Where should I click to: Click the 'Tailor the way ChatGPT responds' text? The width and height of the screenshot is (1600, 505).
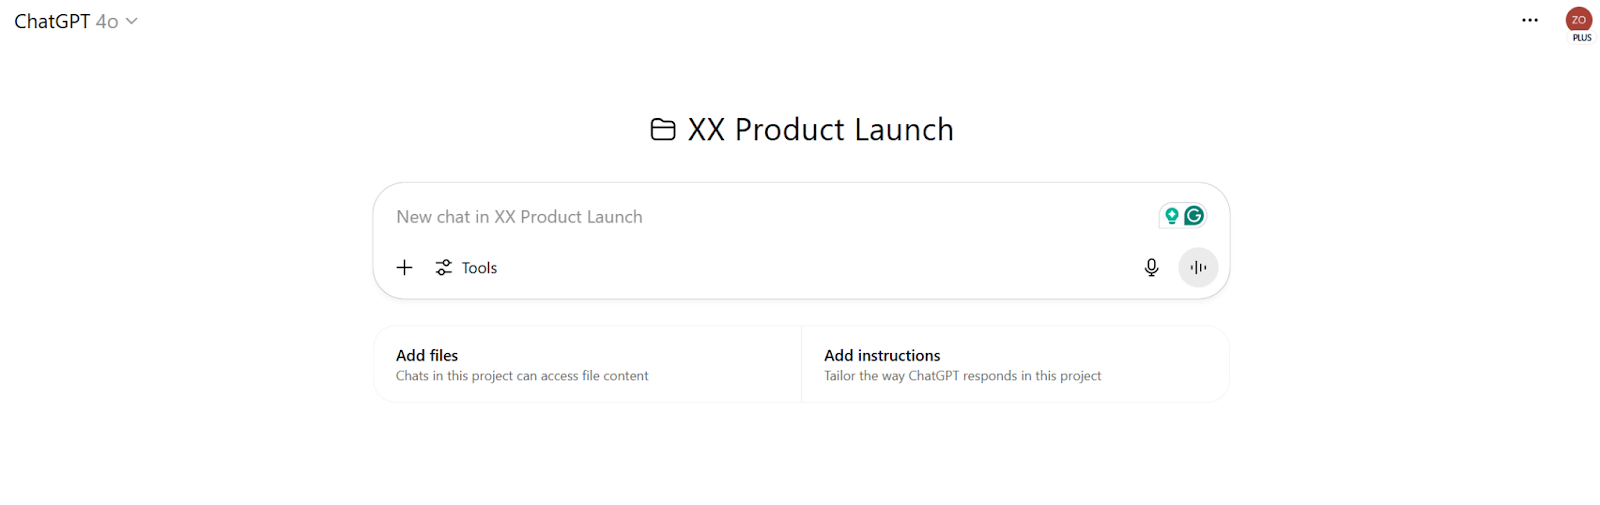pyautogui.click(x=962, y=376)
